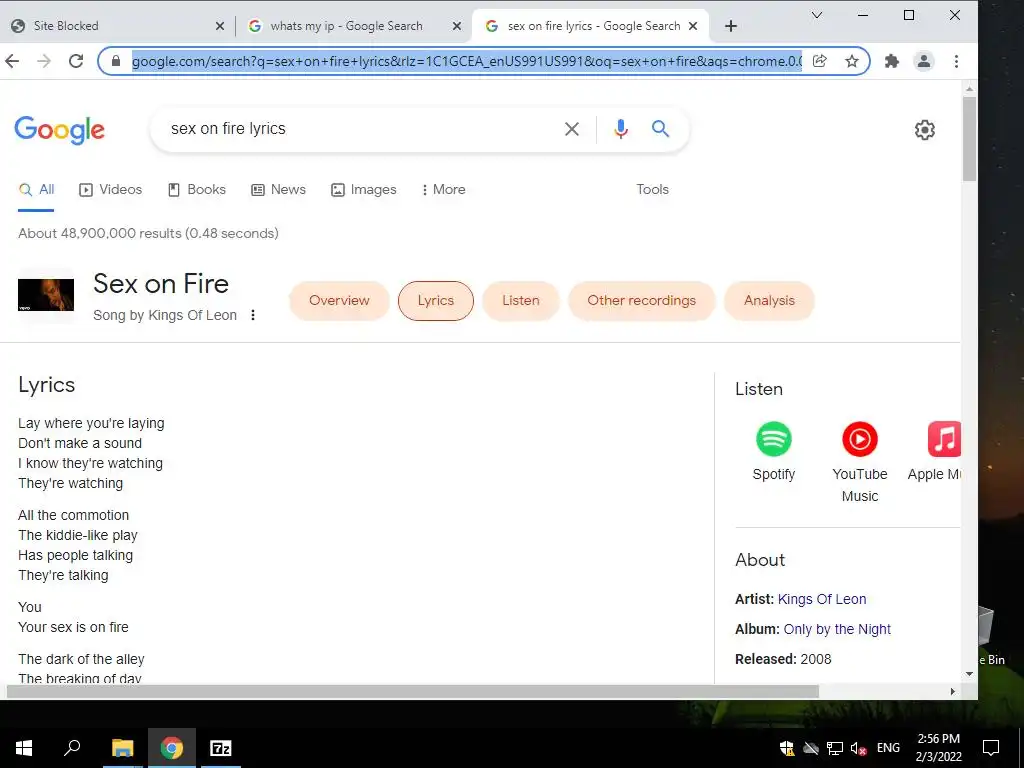
Task: Close the sex on fire lyrics tab
Action: click(x=694, y=26)
